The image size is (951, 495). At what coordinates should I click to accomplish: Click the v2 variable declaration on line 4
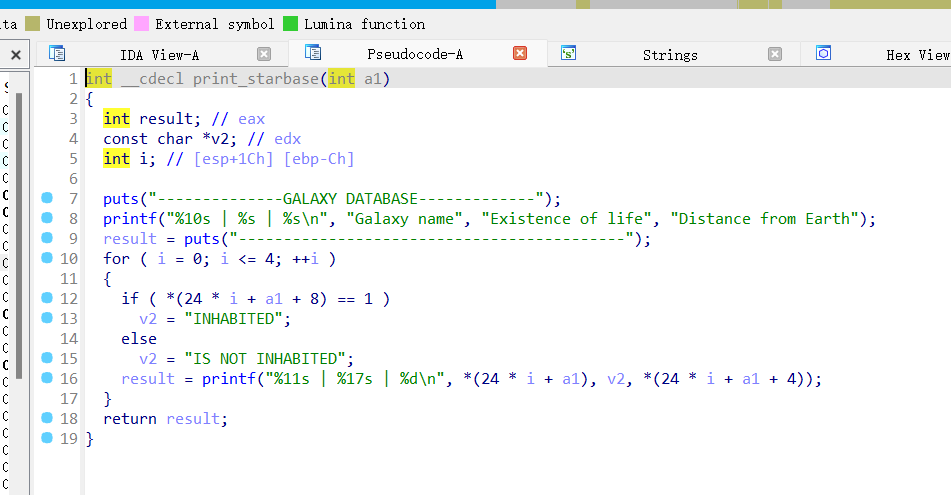pyautogui.click(x=220, y=139)
